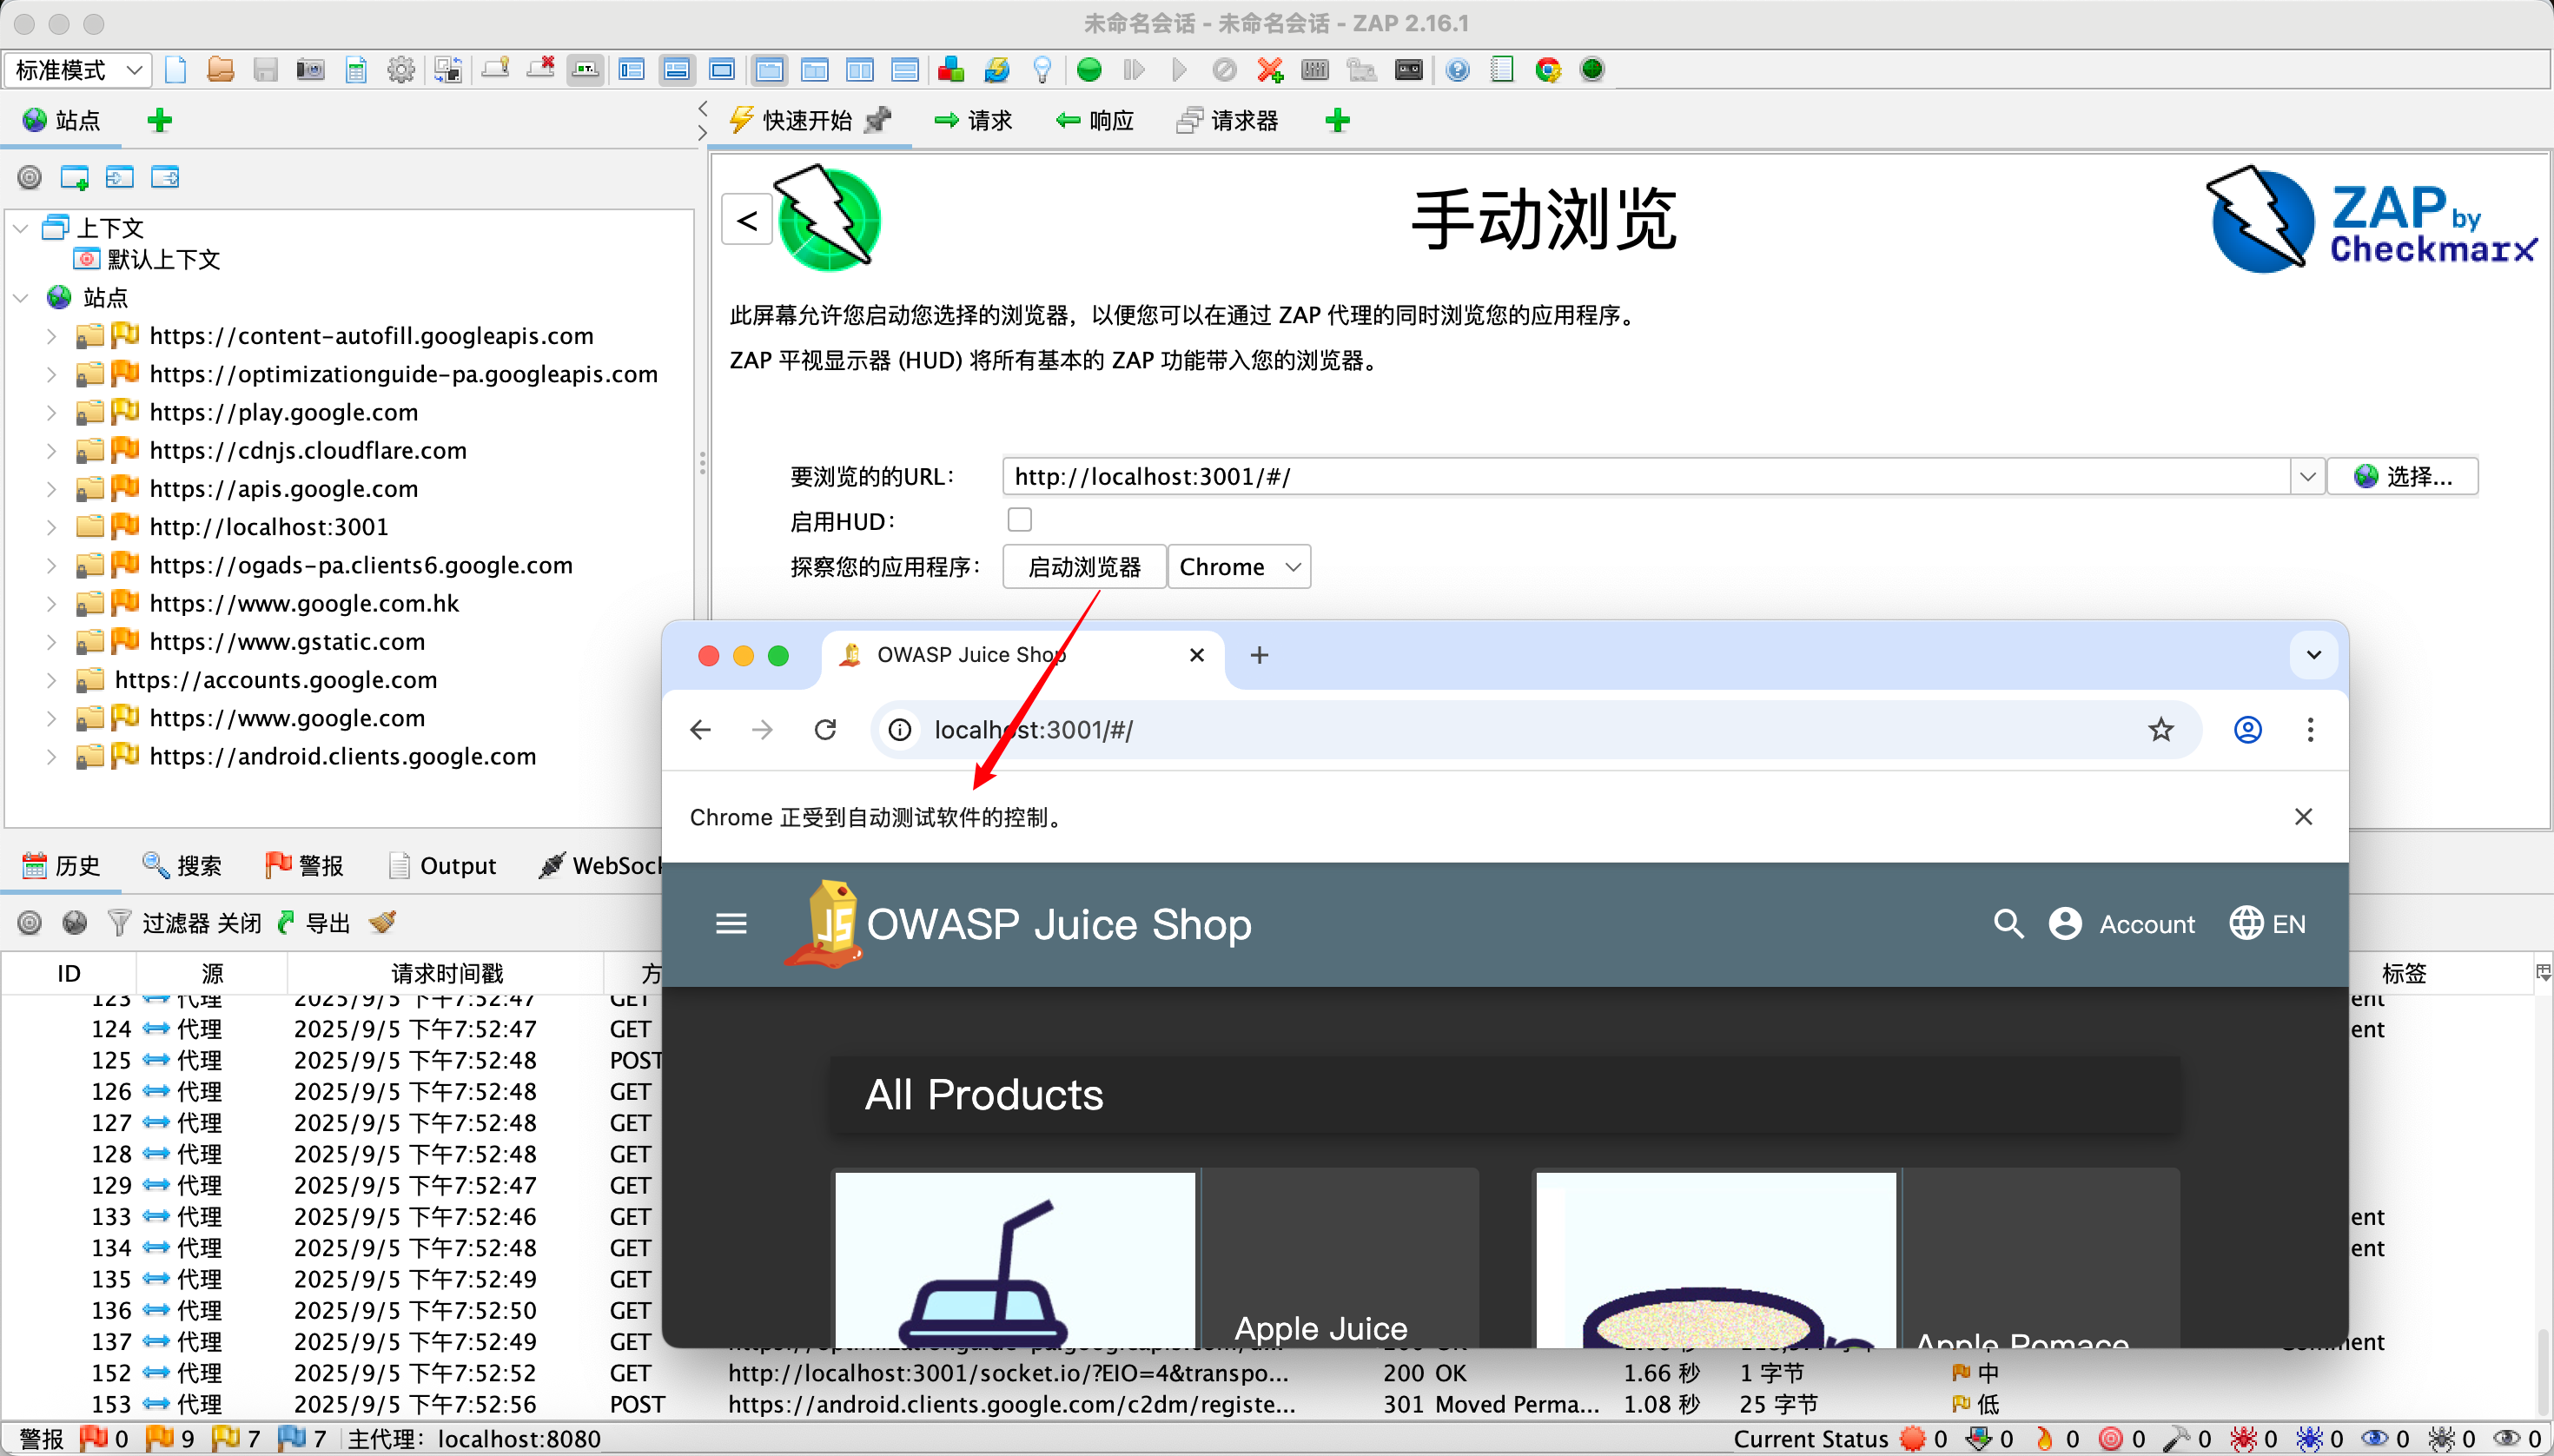Open the 警报 bottom tab
The height and width of the screenshot is (1456, 2554).
tap(304, 865)
